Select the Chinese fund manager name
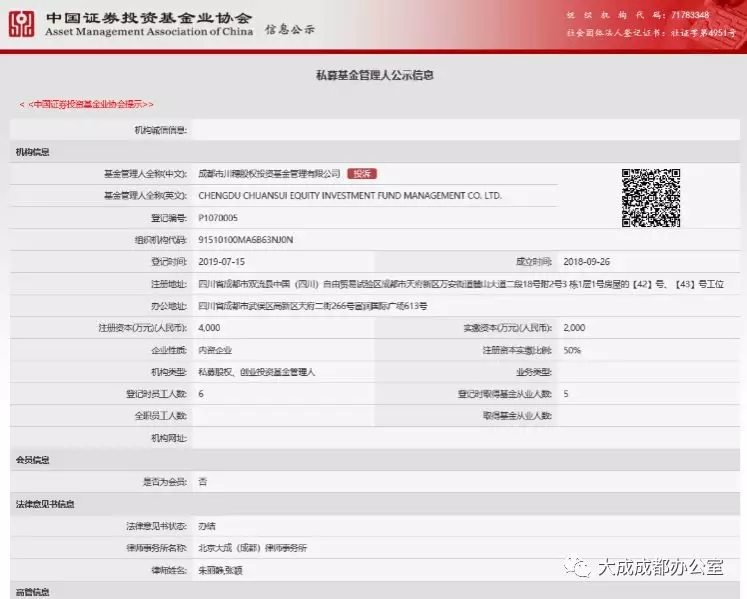The height and width of the screenshot is (599, 747). click(x=269, y=173)
